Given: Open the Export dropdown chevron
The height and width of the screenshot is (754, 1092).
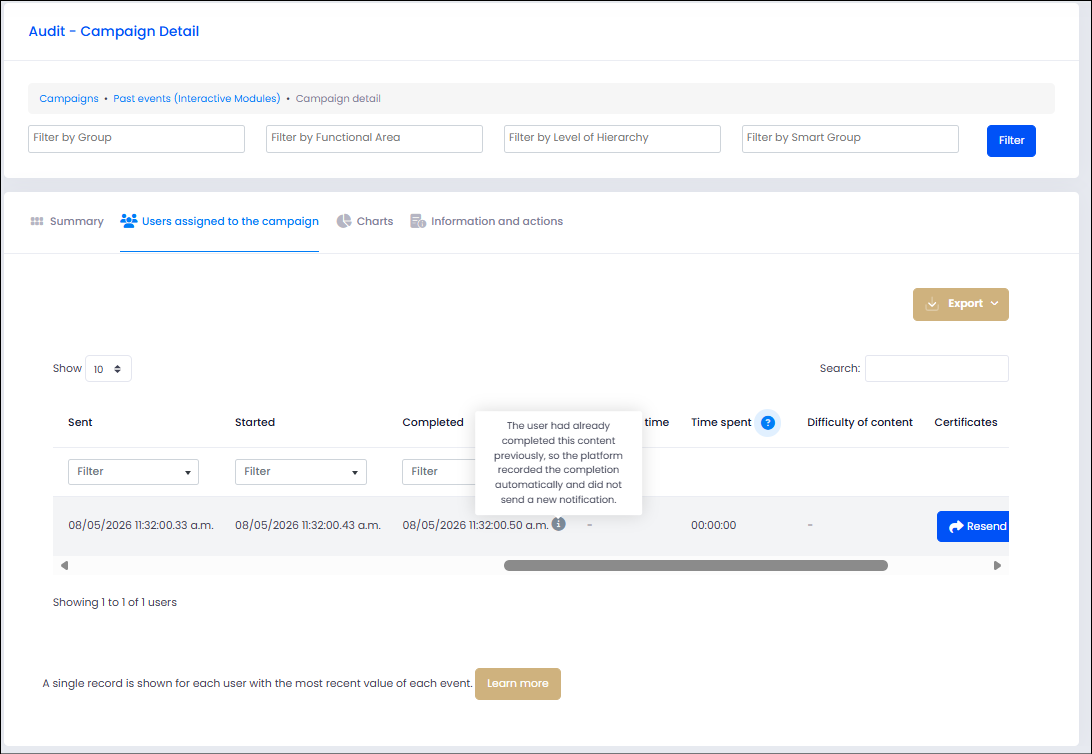Looking at the screenshot, I should click(994, 304).
